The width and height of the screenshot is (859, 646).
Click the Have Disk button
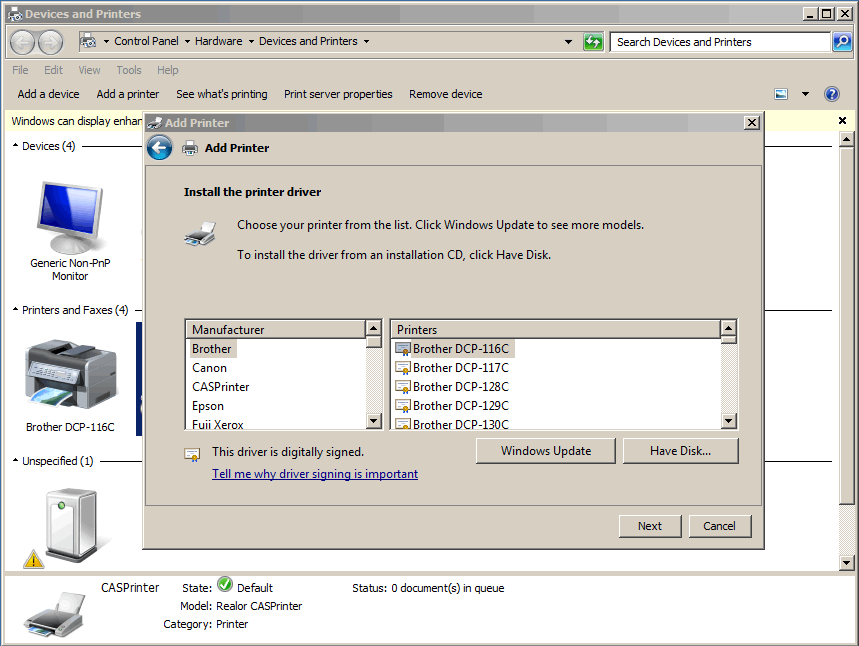680,451
